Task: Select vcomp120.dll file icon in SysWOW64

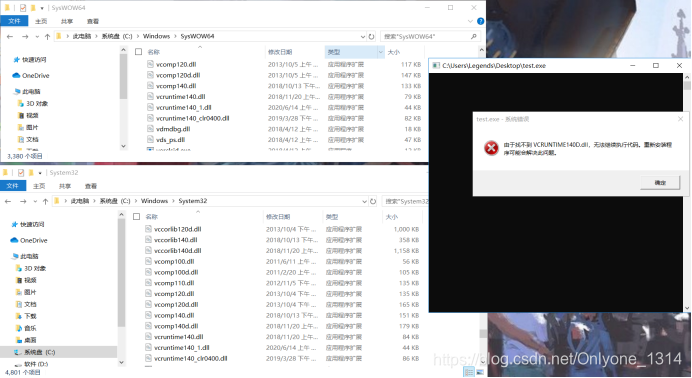Action: pos(150,64)
